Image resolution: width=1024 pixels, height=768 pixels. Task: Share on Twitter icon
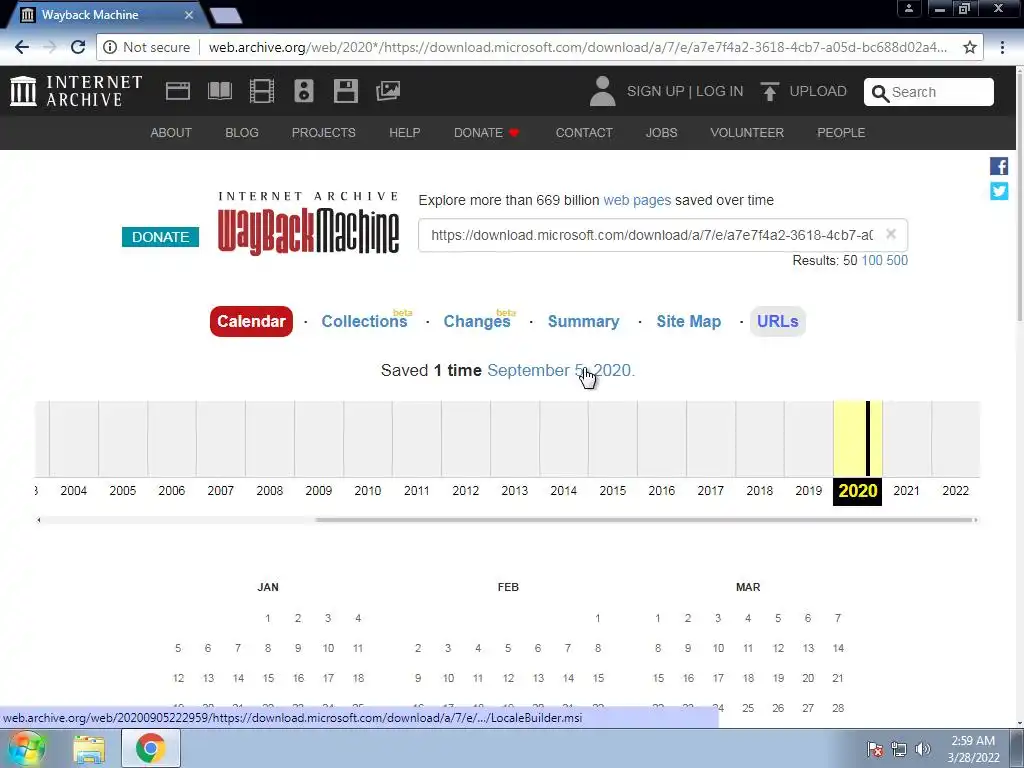click(x=999, y=191)
